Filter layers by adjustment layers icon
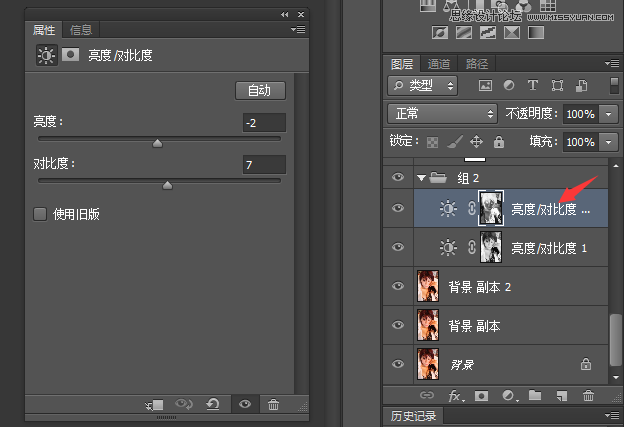624x427 pixels. pos(509,85)
